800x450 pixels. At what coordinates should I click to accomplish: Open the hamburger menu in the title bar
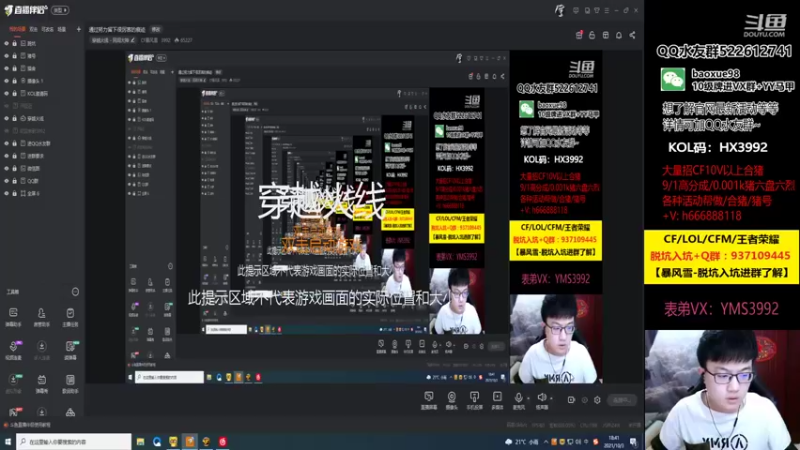[x=607, y=10]
